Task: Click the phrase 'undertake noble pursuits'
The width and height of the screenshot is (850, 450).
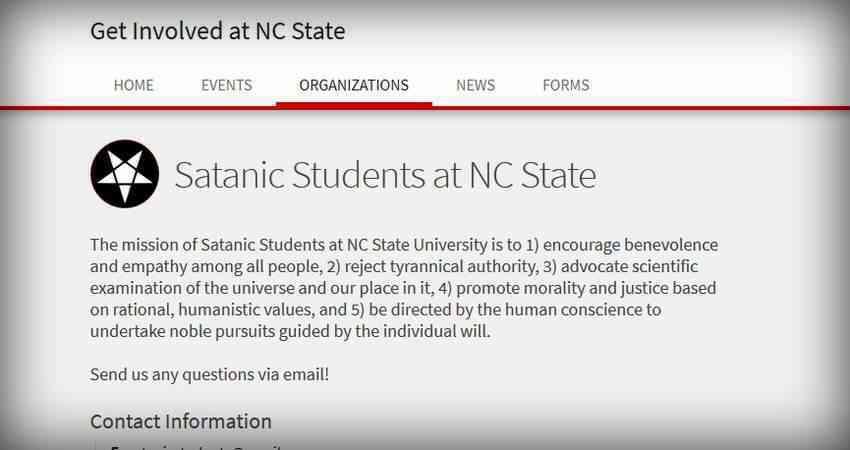Action: pos(183,331)
